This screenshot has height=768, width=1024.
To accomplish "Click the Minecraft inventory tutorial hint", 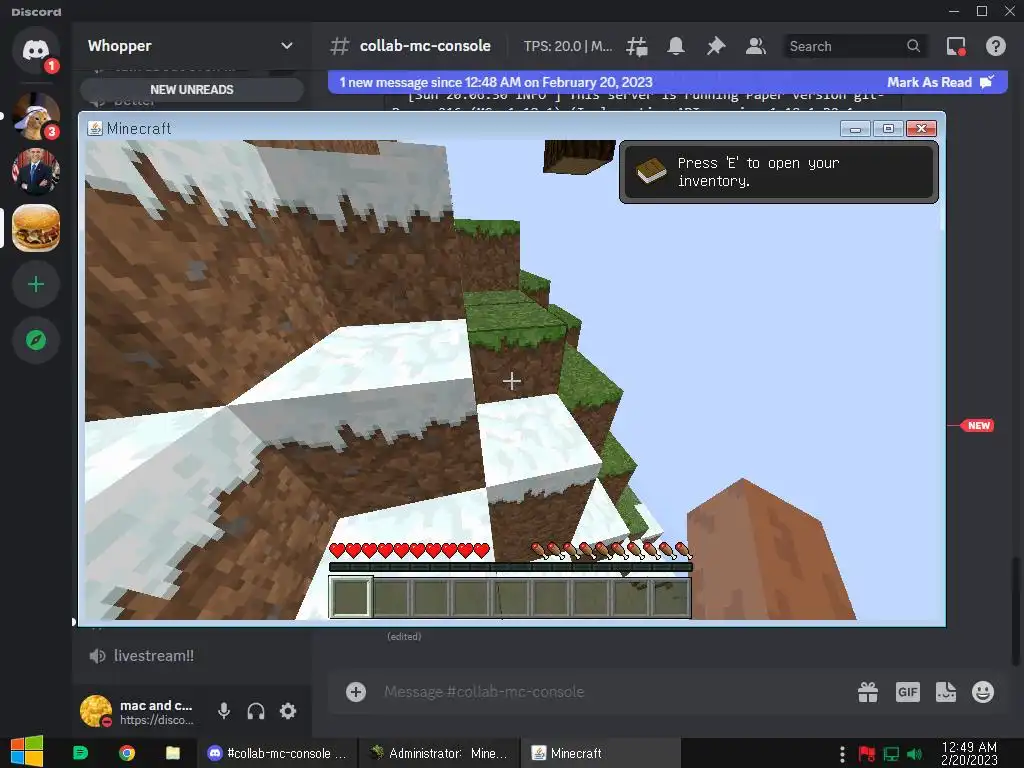I will click(x=778, y=172).
